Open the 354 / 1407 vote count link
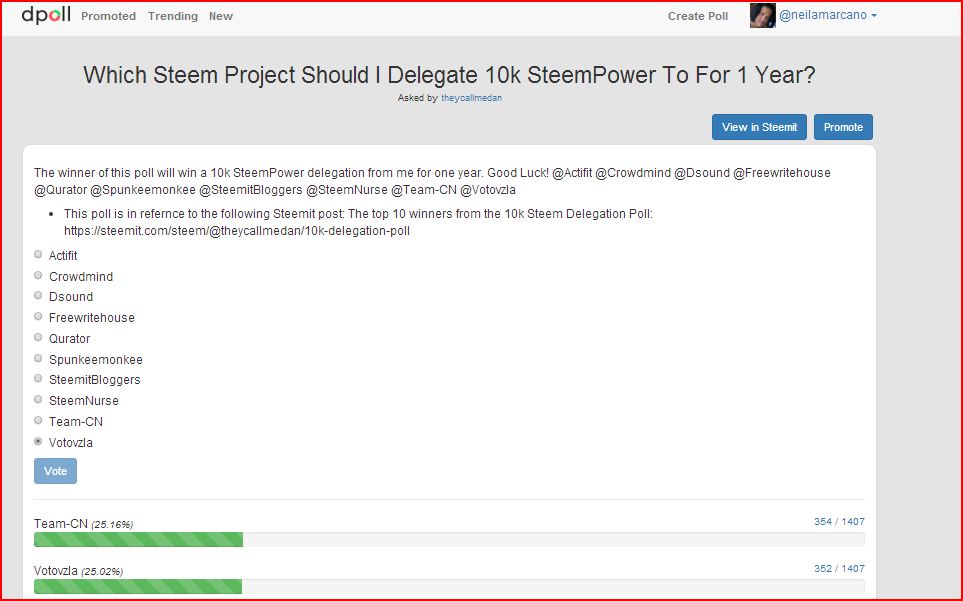963x601 pixels. (x=839, y=522)
